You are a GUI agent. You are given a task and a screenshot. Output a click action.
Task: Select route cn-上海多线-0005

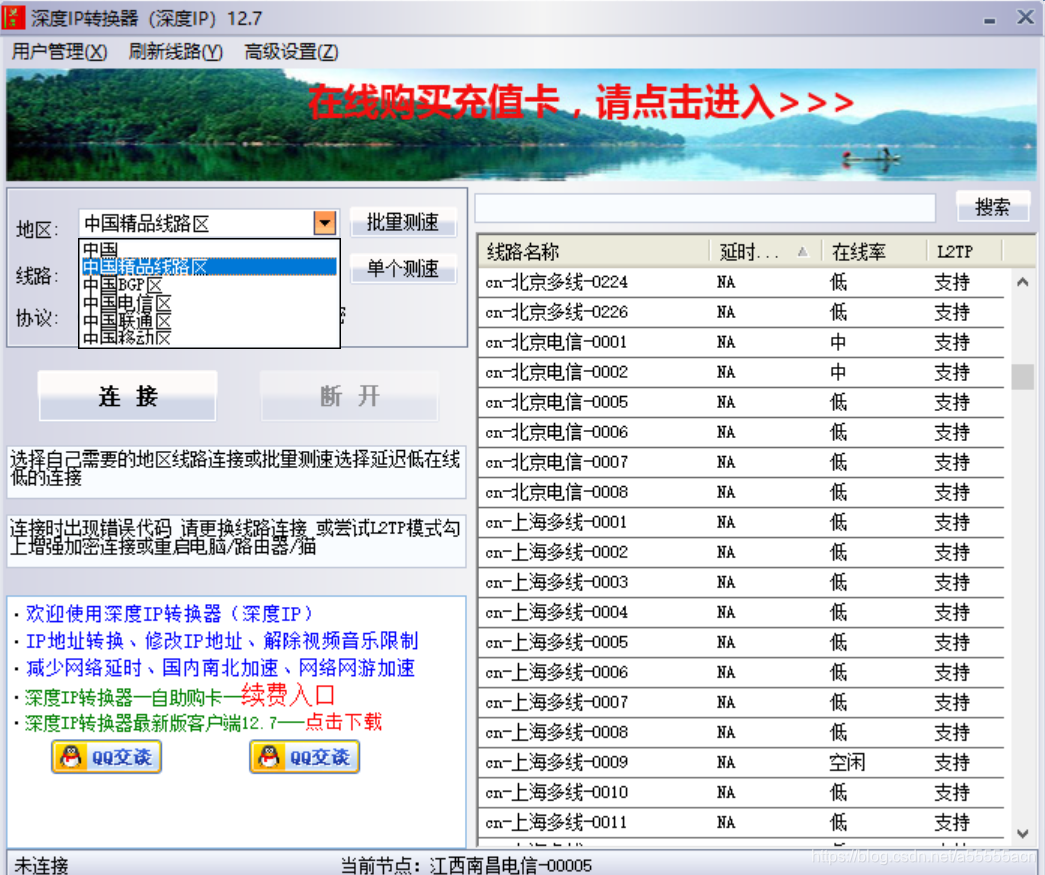tap(741, 642)
